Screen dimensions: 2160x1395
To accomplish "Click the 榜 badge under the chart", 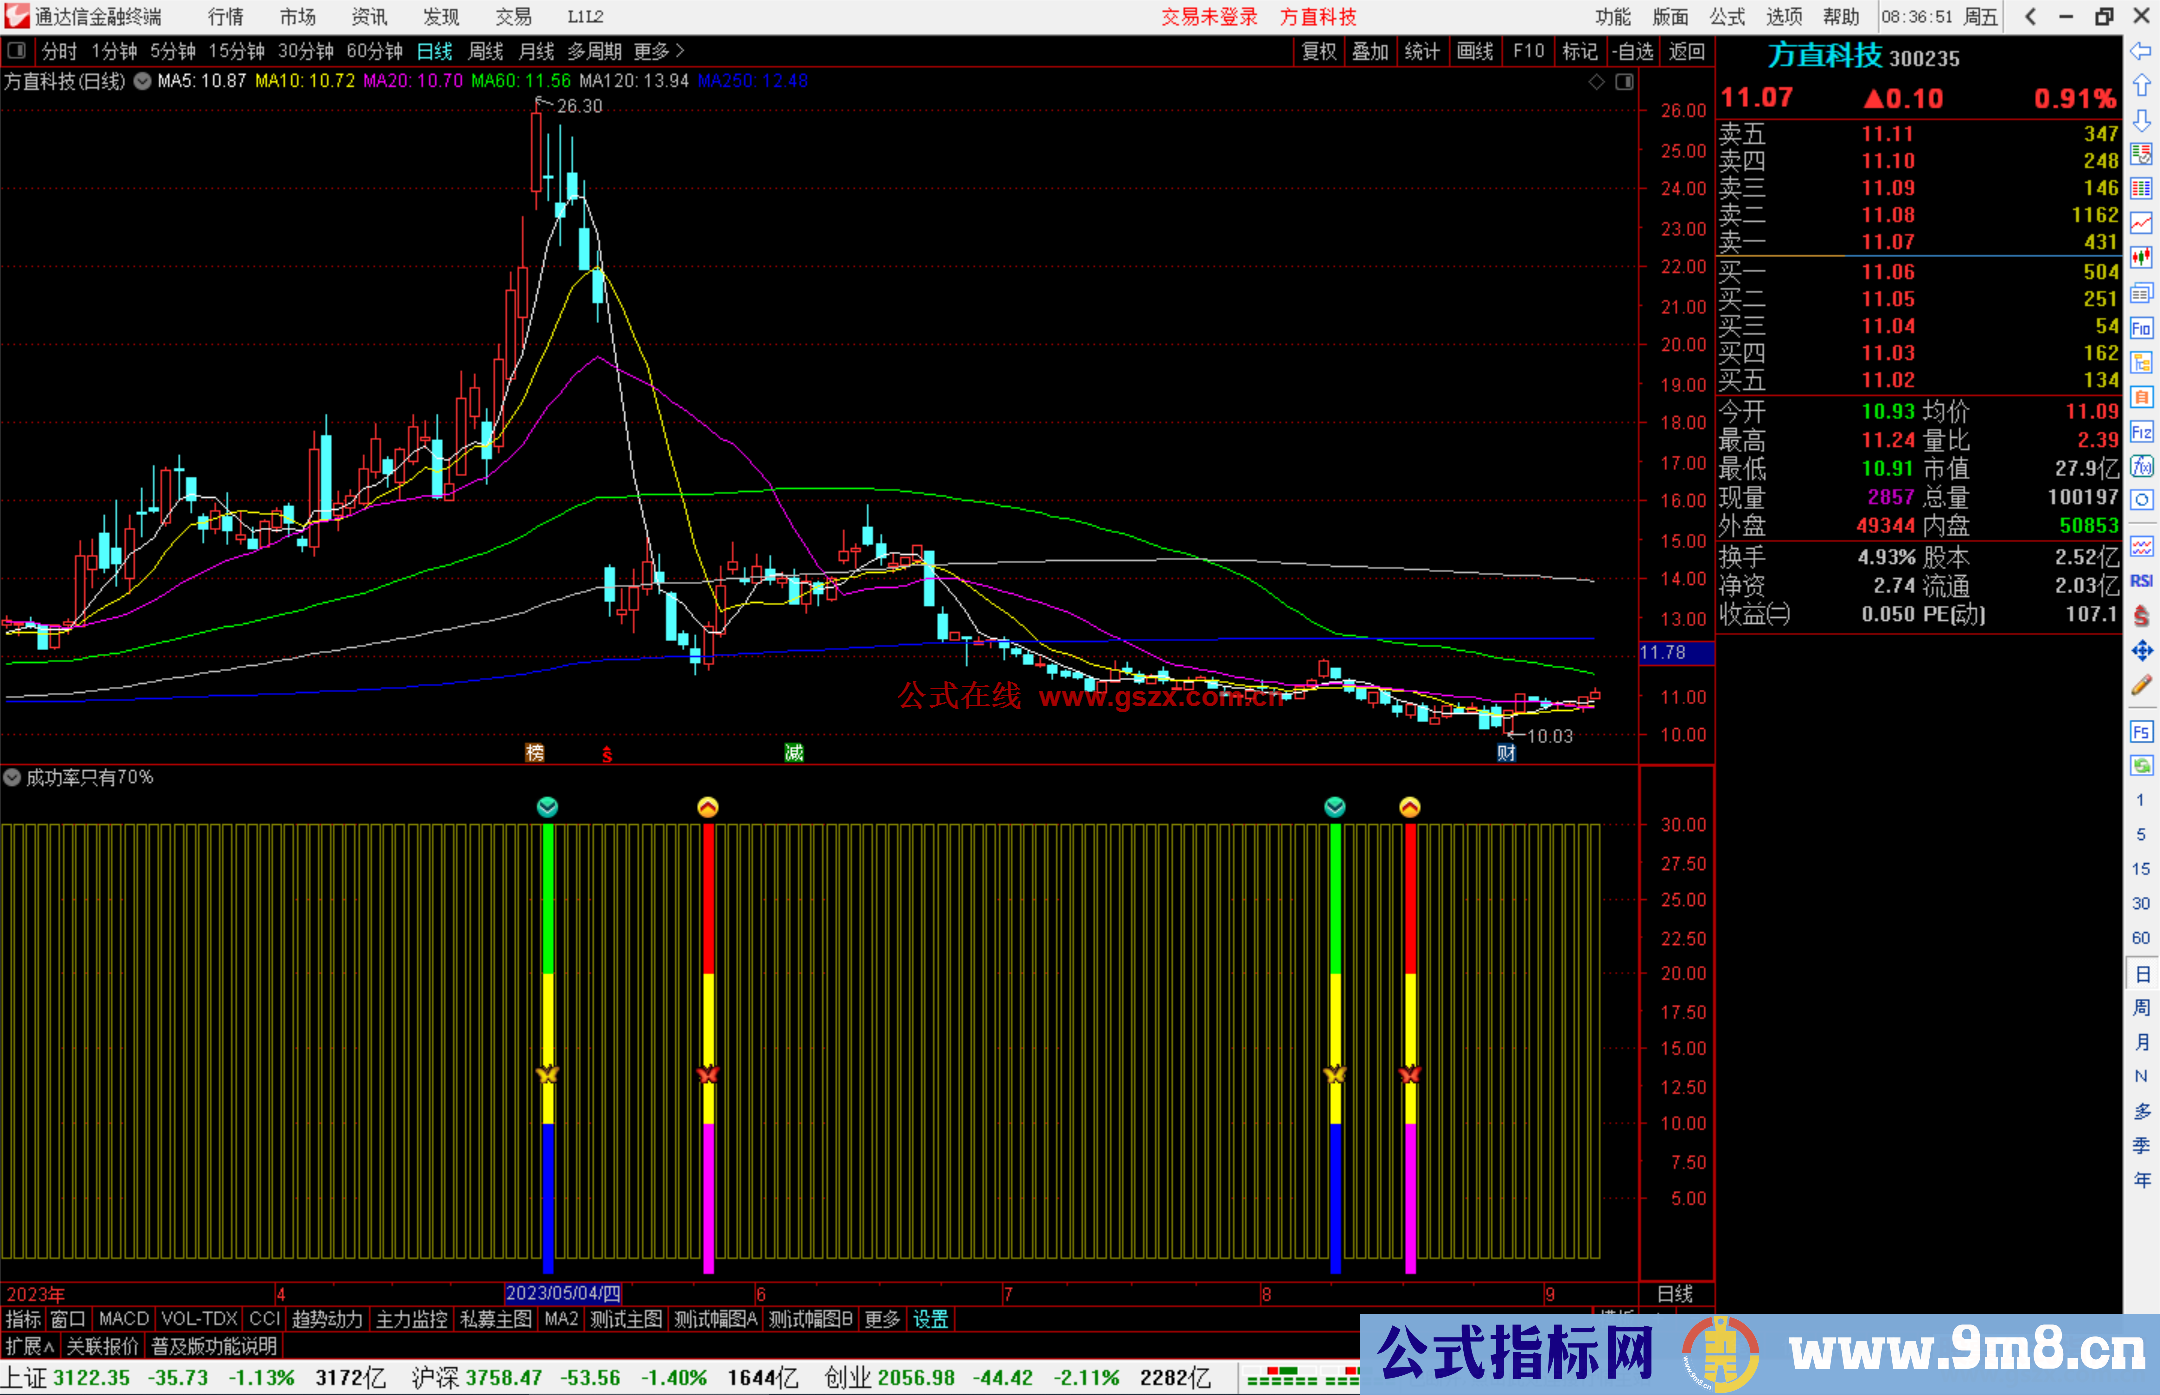I will click(x=535, y=753).
